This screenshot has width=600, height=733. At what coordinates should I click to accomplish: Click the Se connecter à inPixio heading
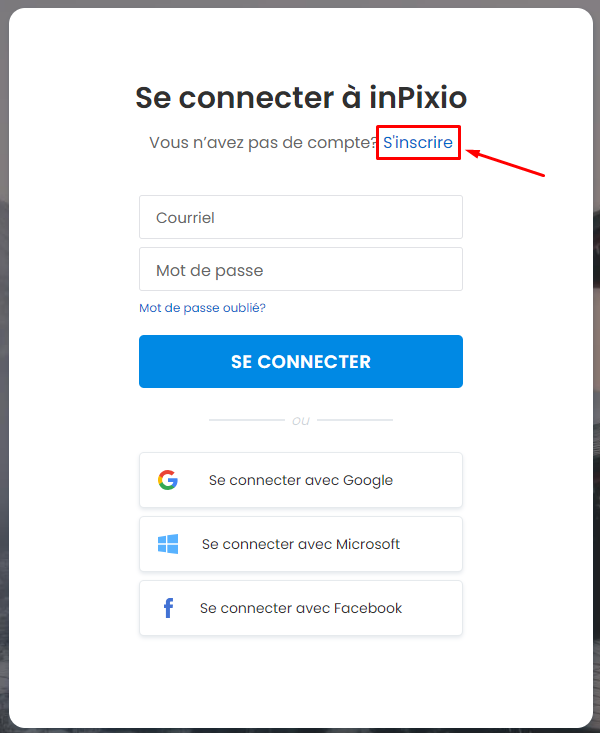[x=301, y=97]
